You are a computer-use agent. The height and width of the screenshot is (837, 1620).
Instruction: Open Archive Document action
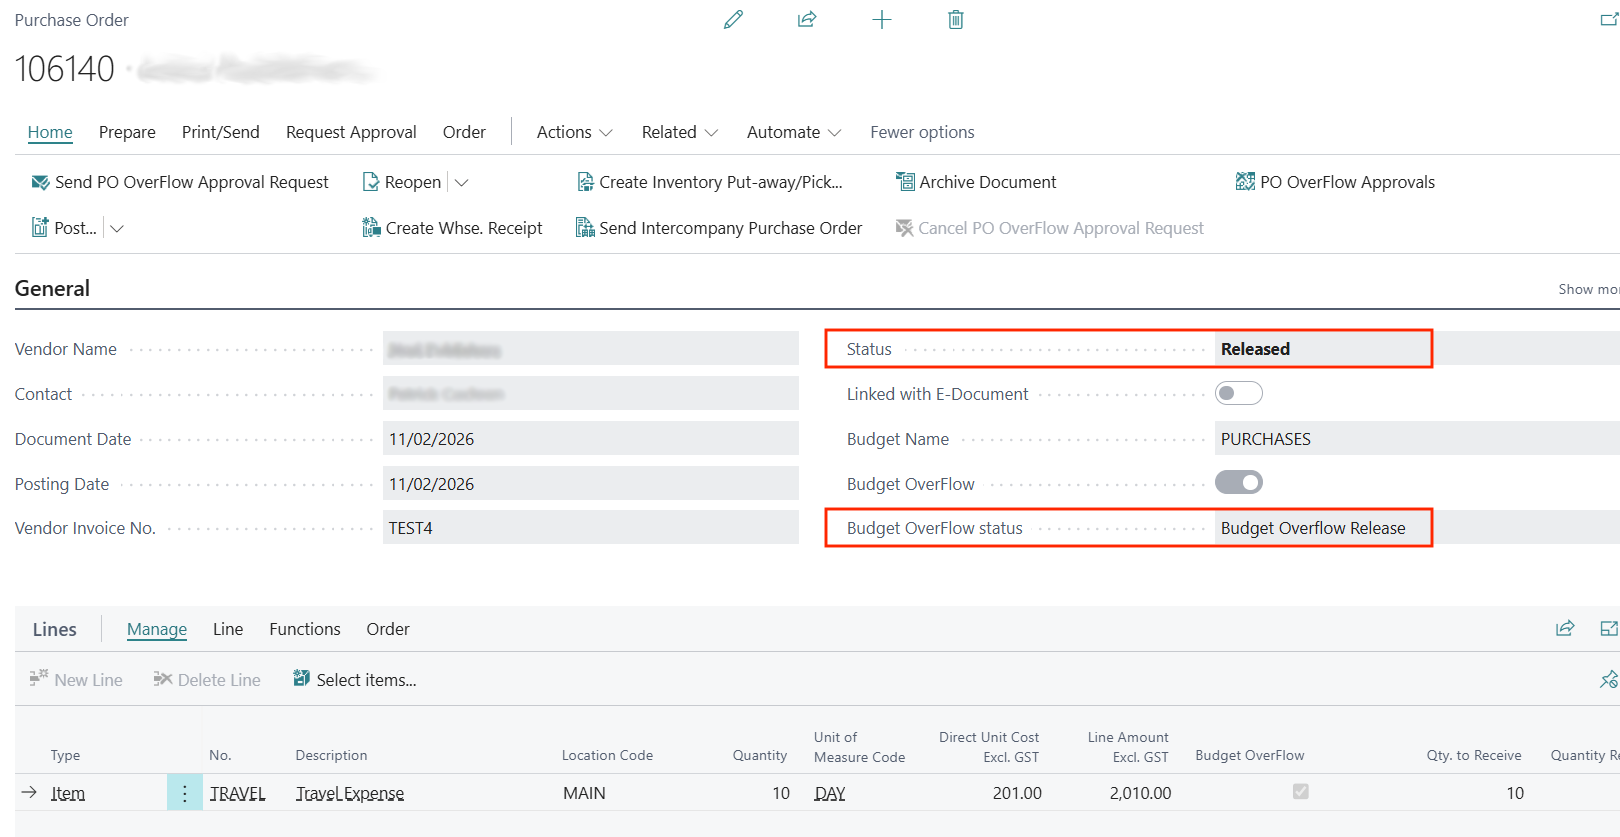pos(976,182)
